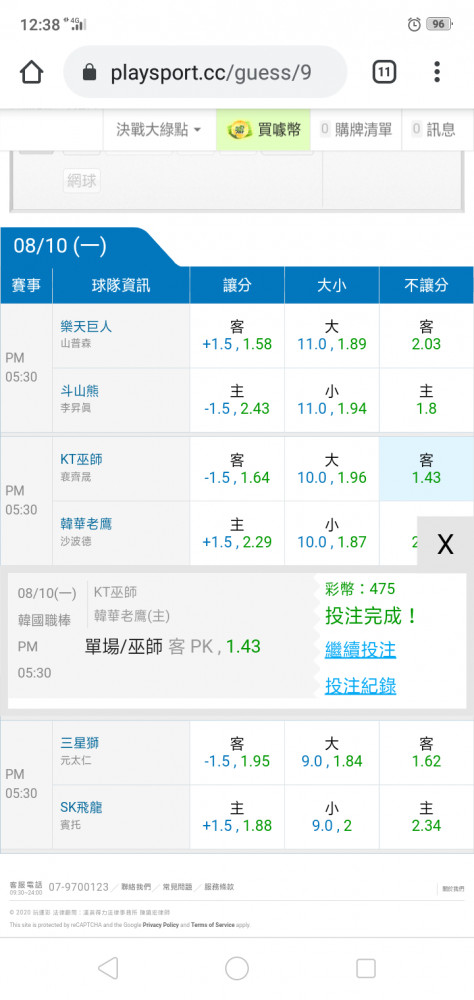Tap the Android recent apps square

[366, 968]
